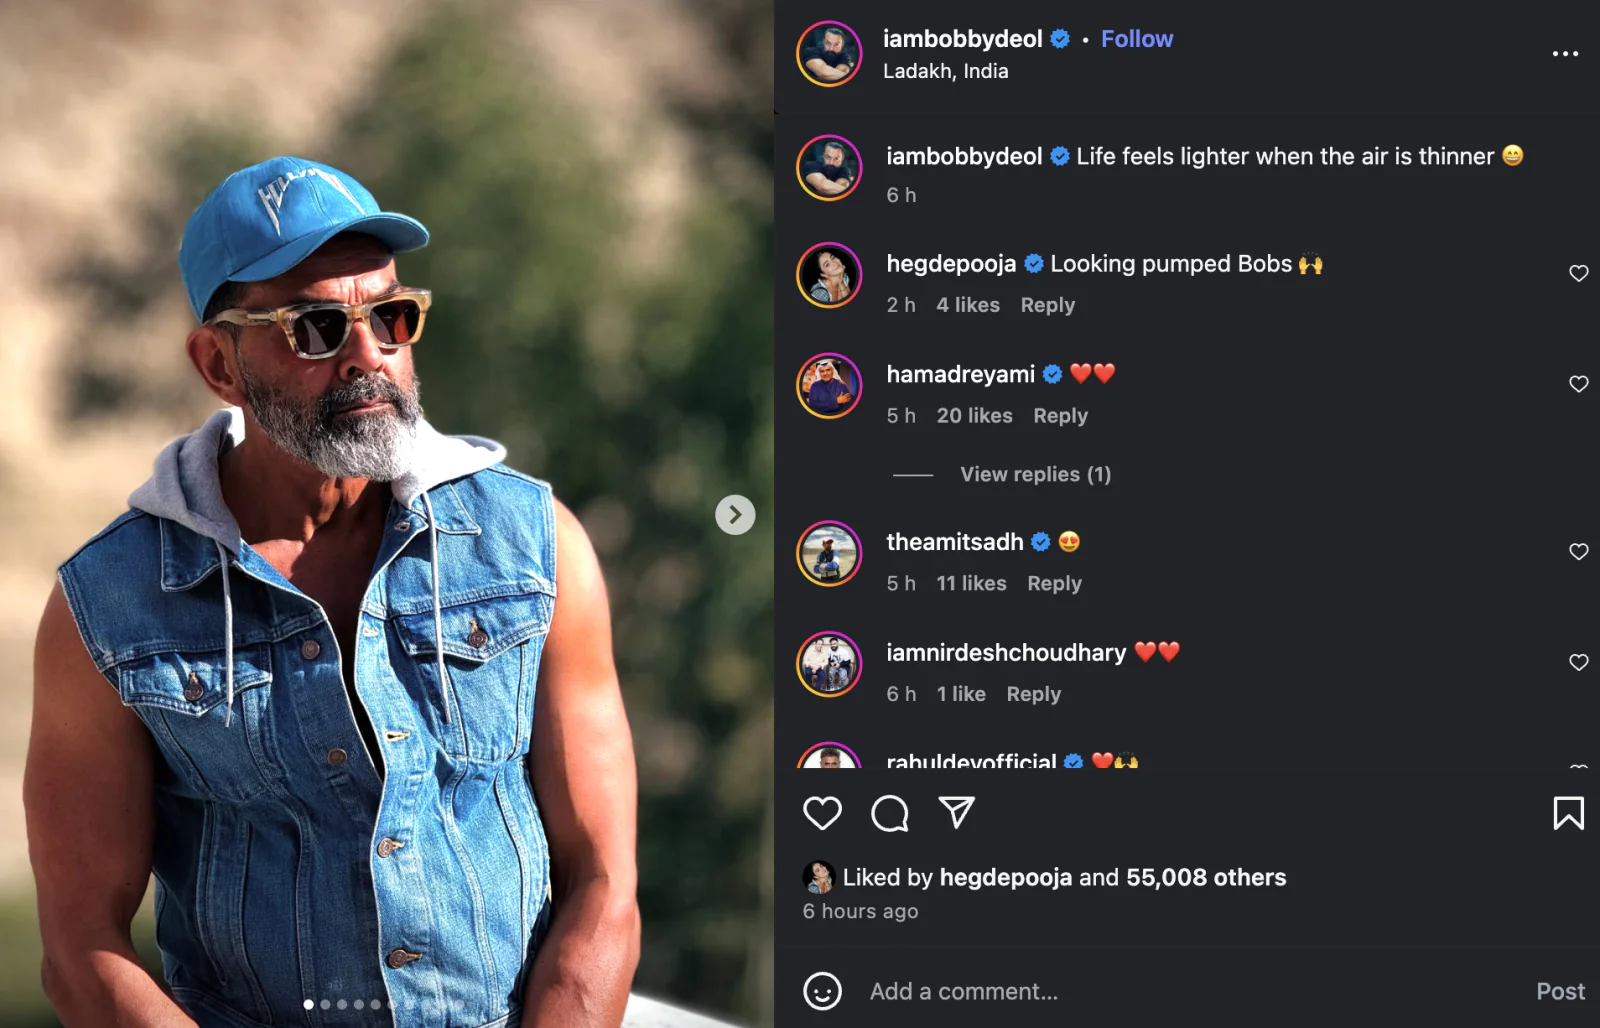Open the emoji picker in the comment box
Viewport: 1600px width, 1028px height.
click(x=822, y=991)
